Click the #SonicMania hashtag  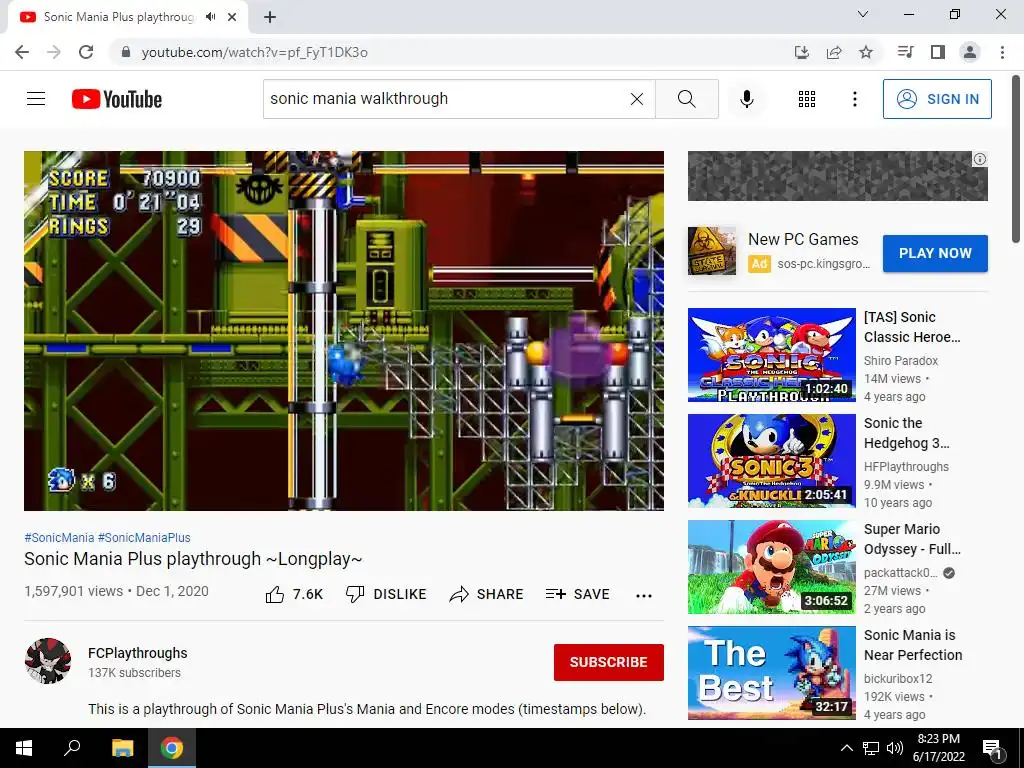59,537
